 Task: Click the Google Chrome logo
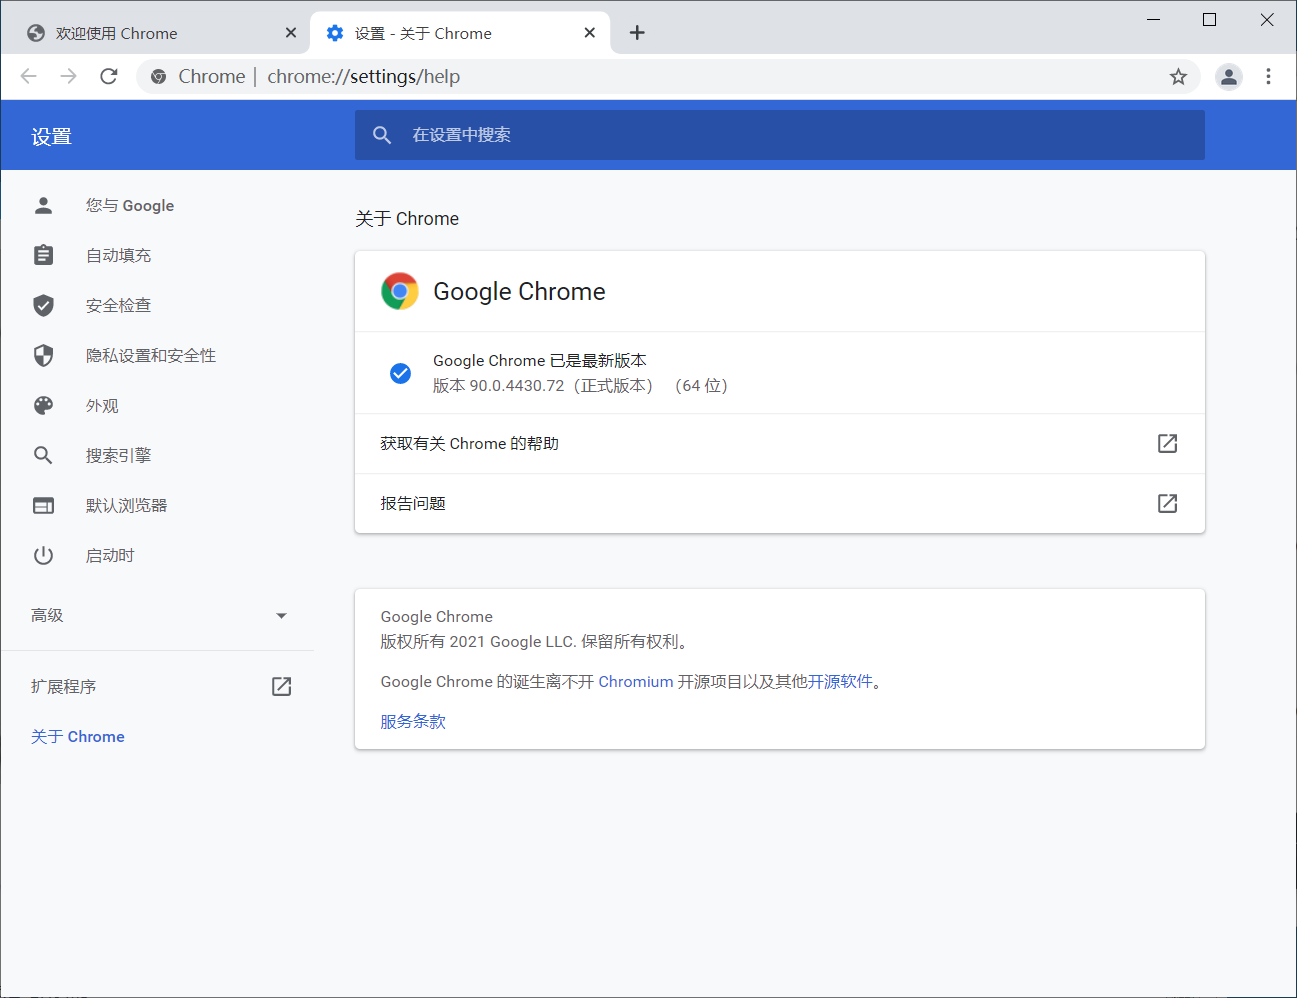(x=400, y=291)
